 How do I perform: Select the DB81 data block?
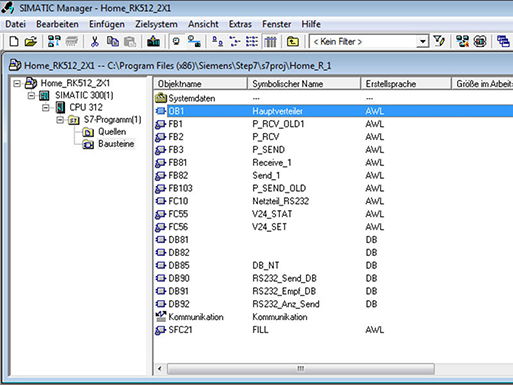coord(334,240)
